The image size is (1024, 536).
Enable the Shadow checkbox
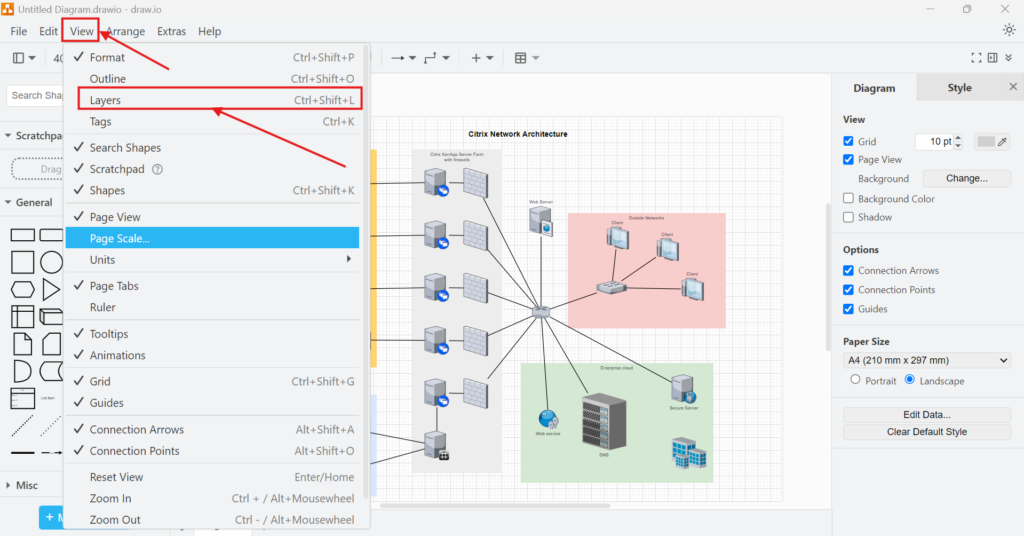pos(849,217)
